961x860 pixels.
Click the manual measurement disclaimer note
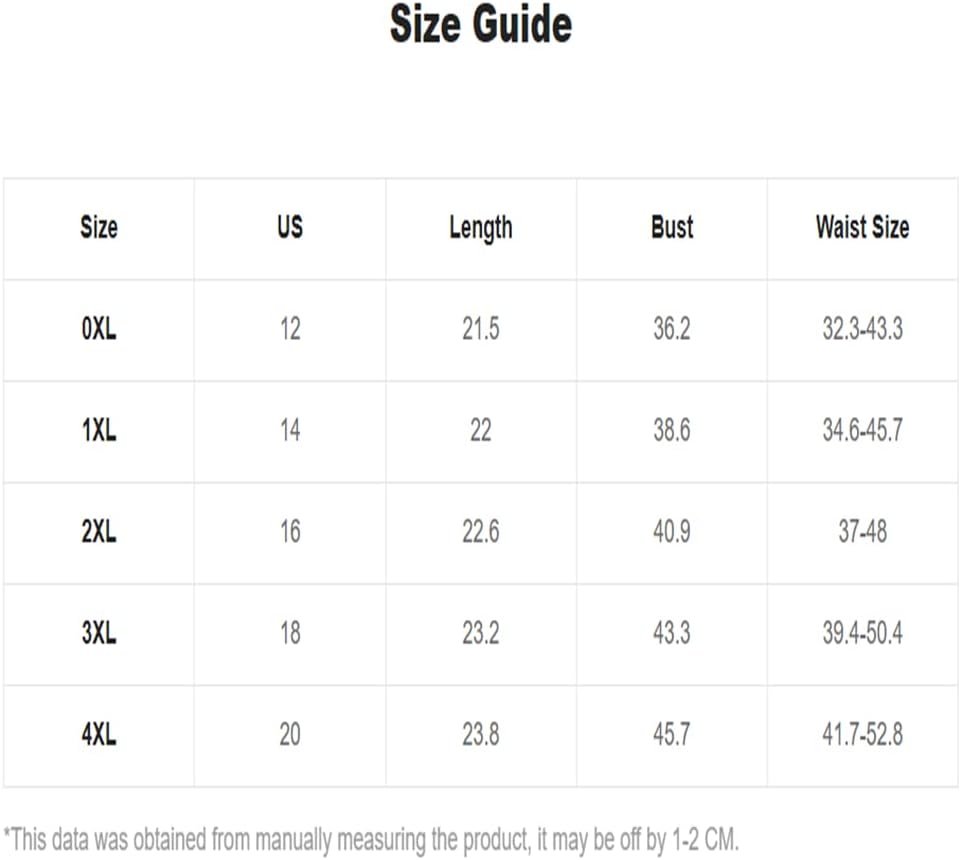[x=371, y=840]
